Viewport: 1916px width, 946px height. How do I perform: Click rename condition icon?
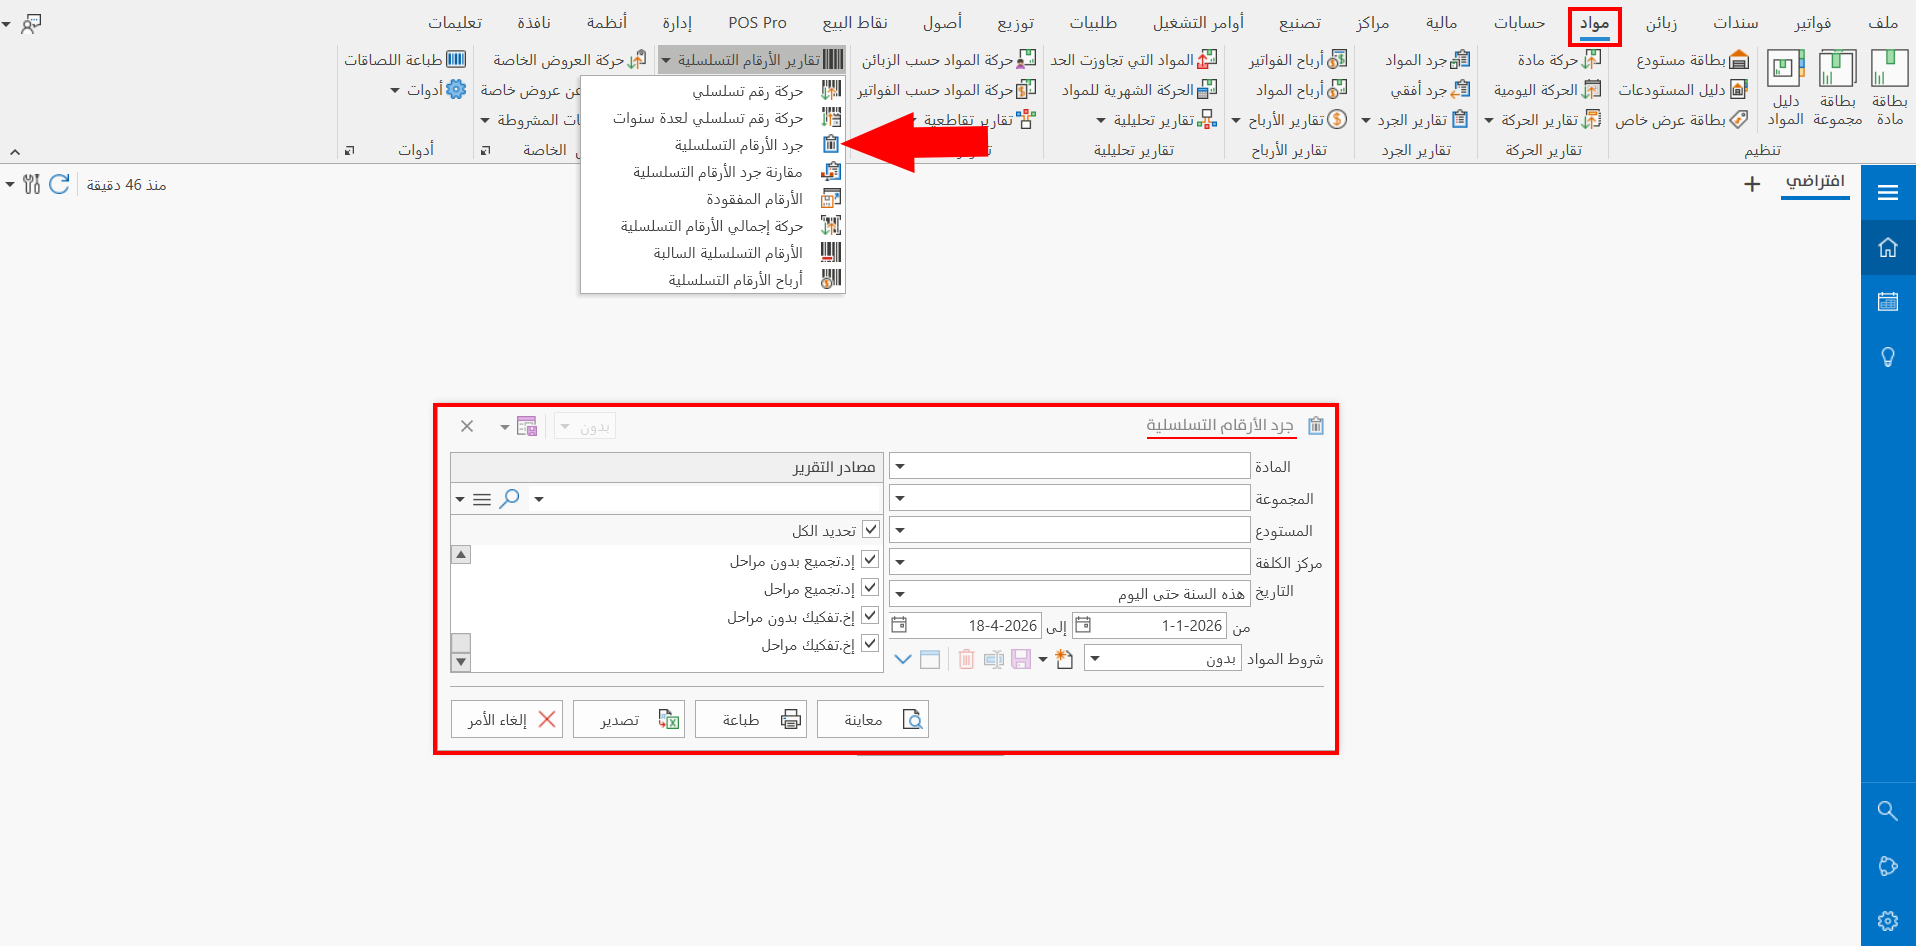[993, 659]
